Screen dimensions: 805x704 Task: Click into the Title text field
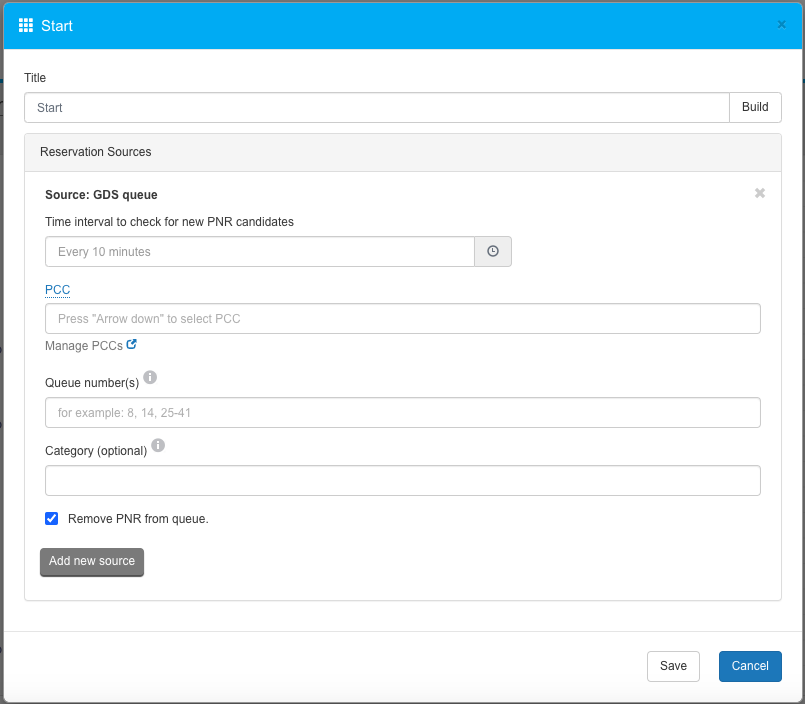376,108
